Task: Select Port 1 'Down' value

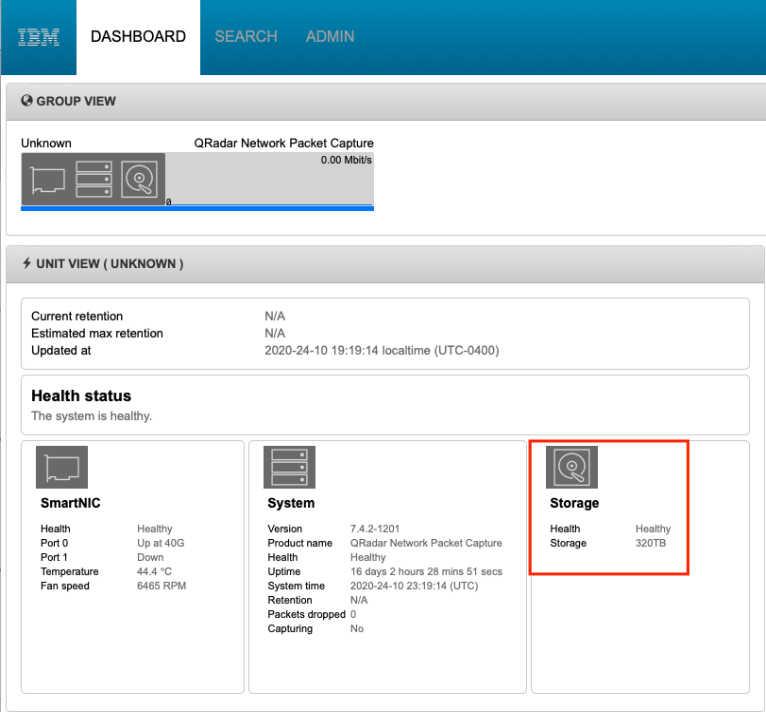Action: [x=150, y=557]
